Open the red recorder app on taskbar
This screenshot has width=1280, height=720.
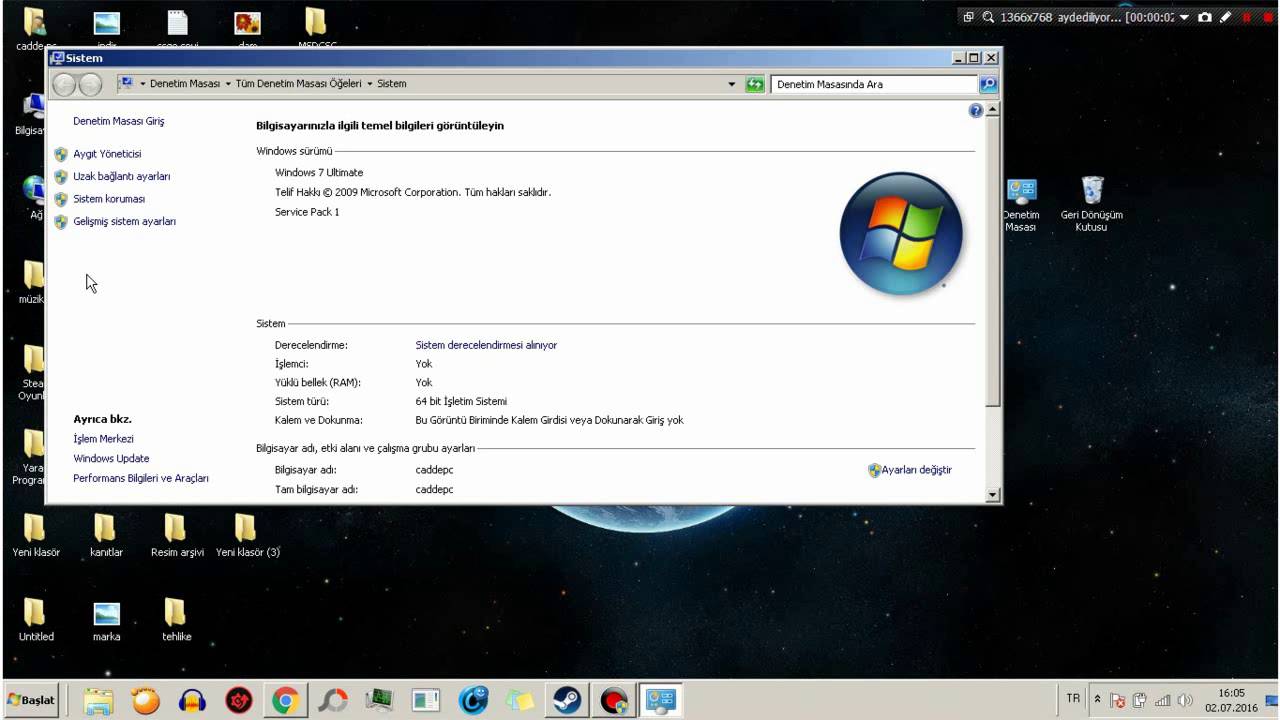coord(614,701)
